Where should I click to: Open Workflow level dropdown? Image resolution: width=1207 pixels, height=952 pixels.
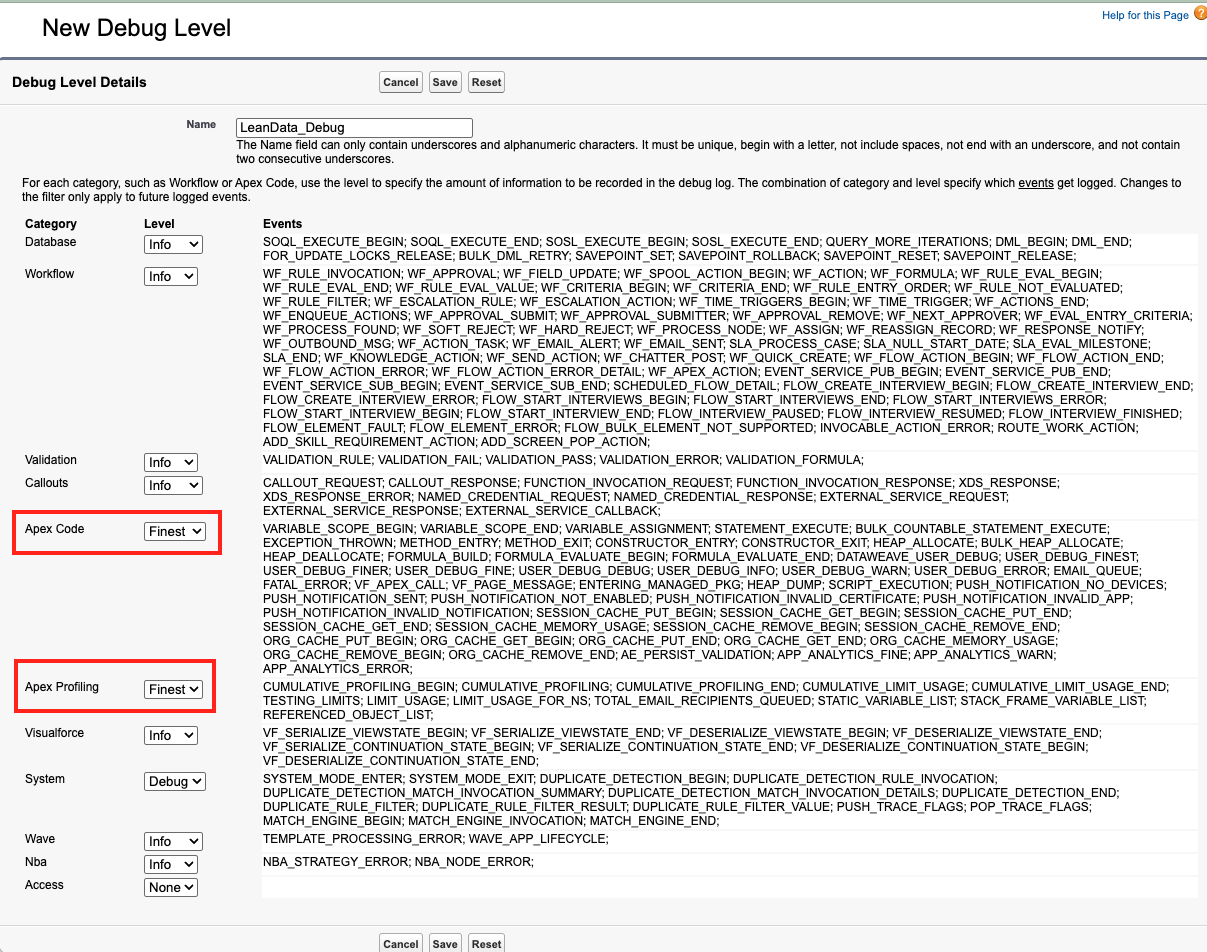pyautogui.click(x=170, y=276)
